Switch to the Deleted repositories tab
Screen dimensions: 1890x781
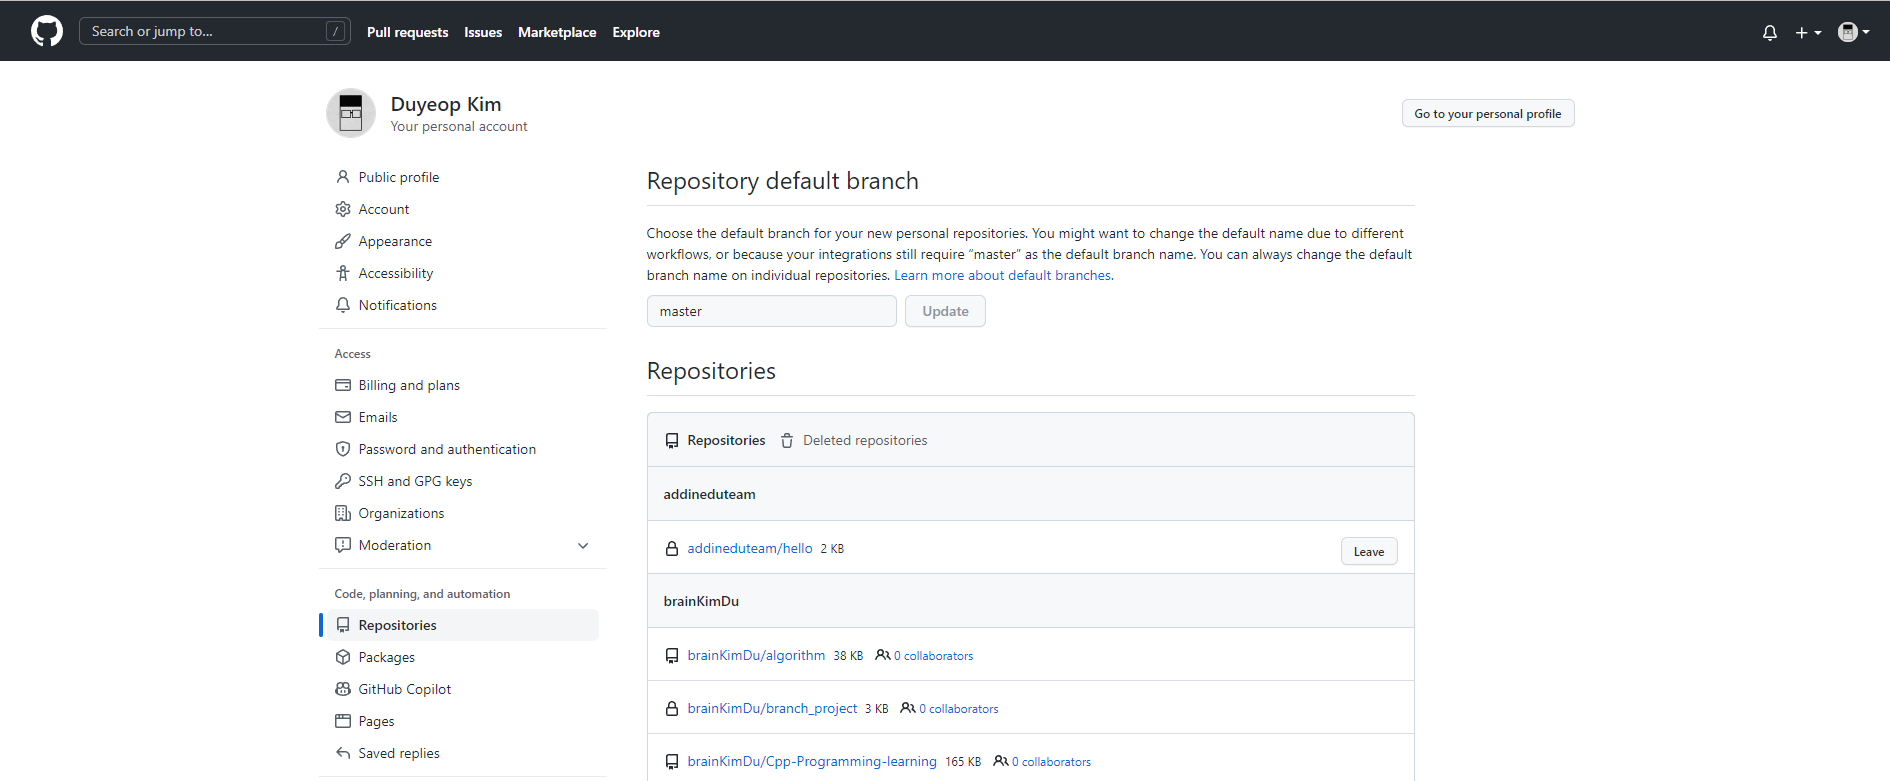click(854, 440)
